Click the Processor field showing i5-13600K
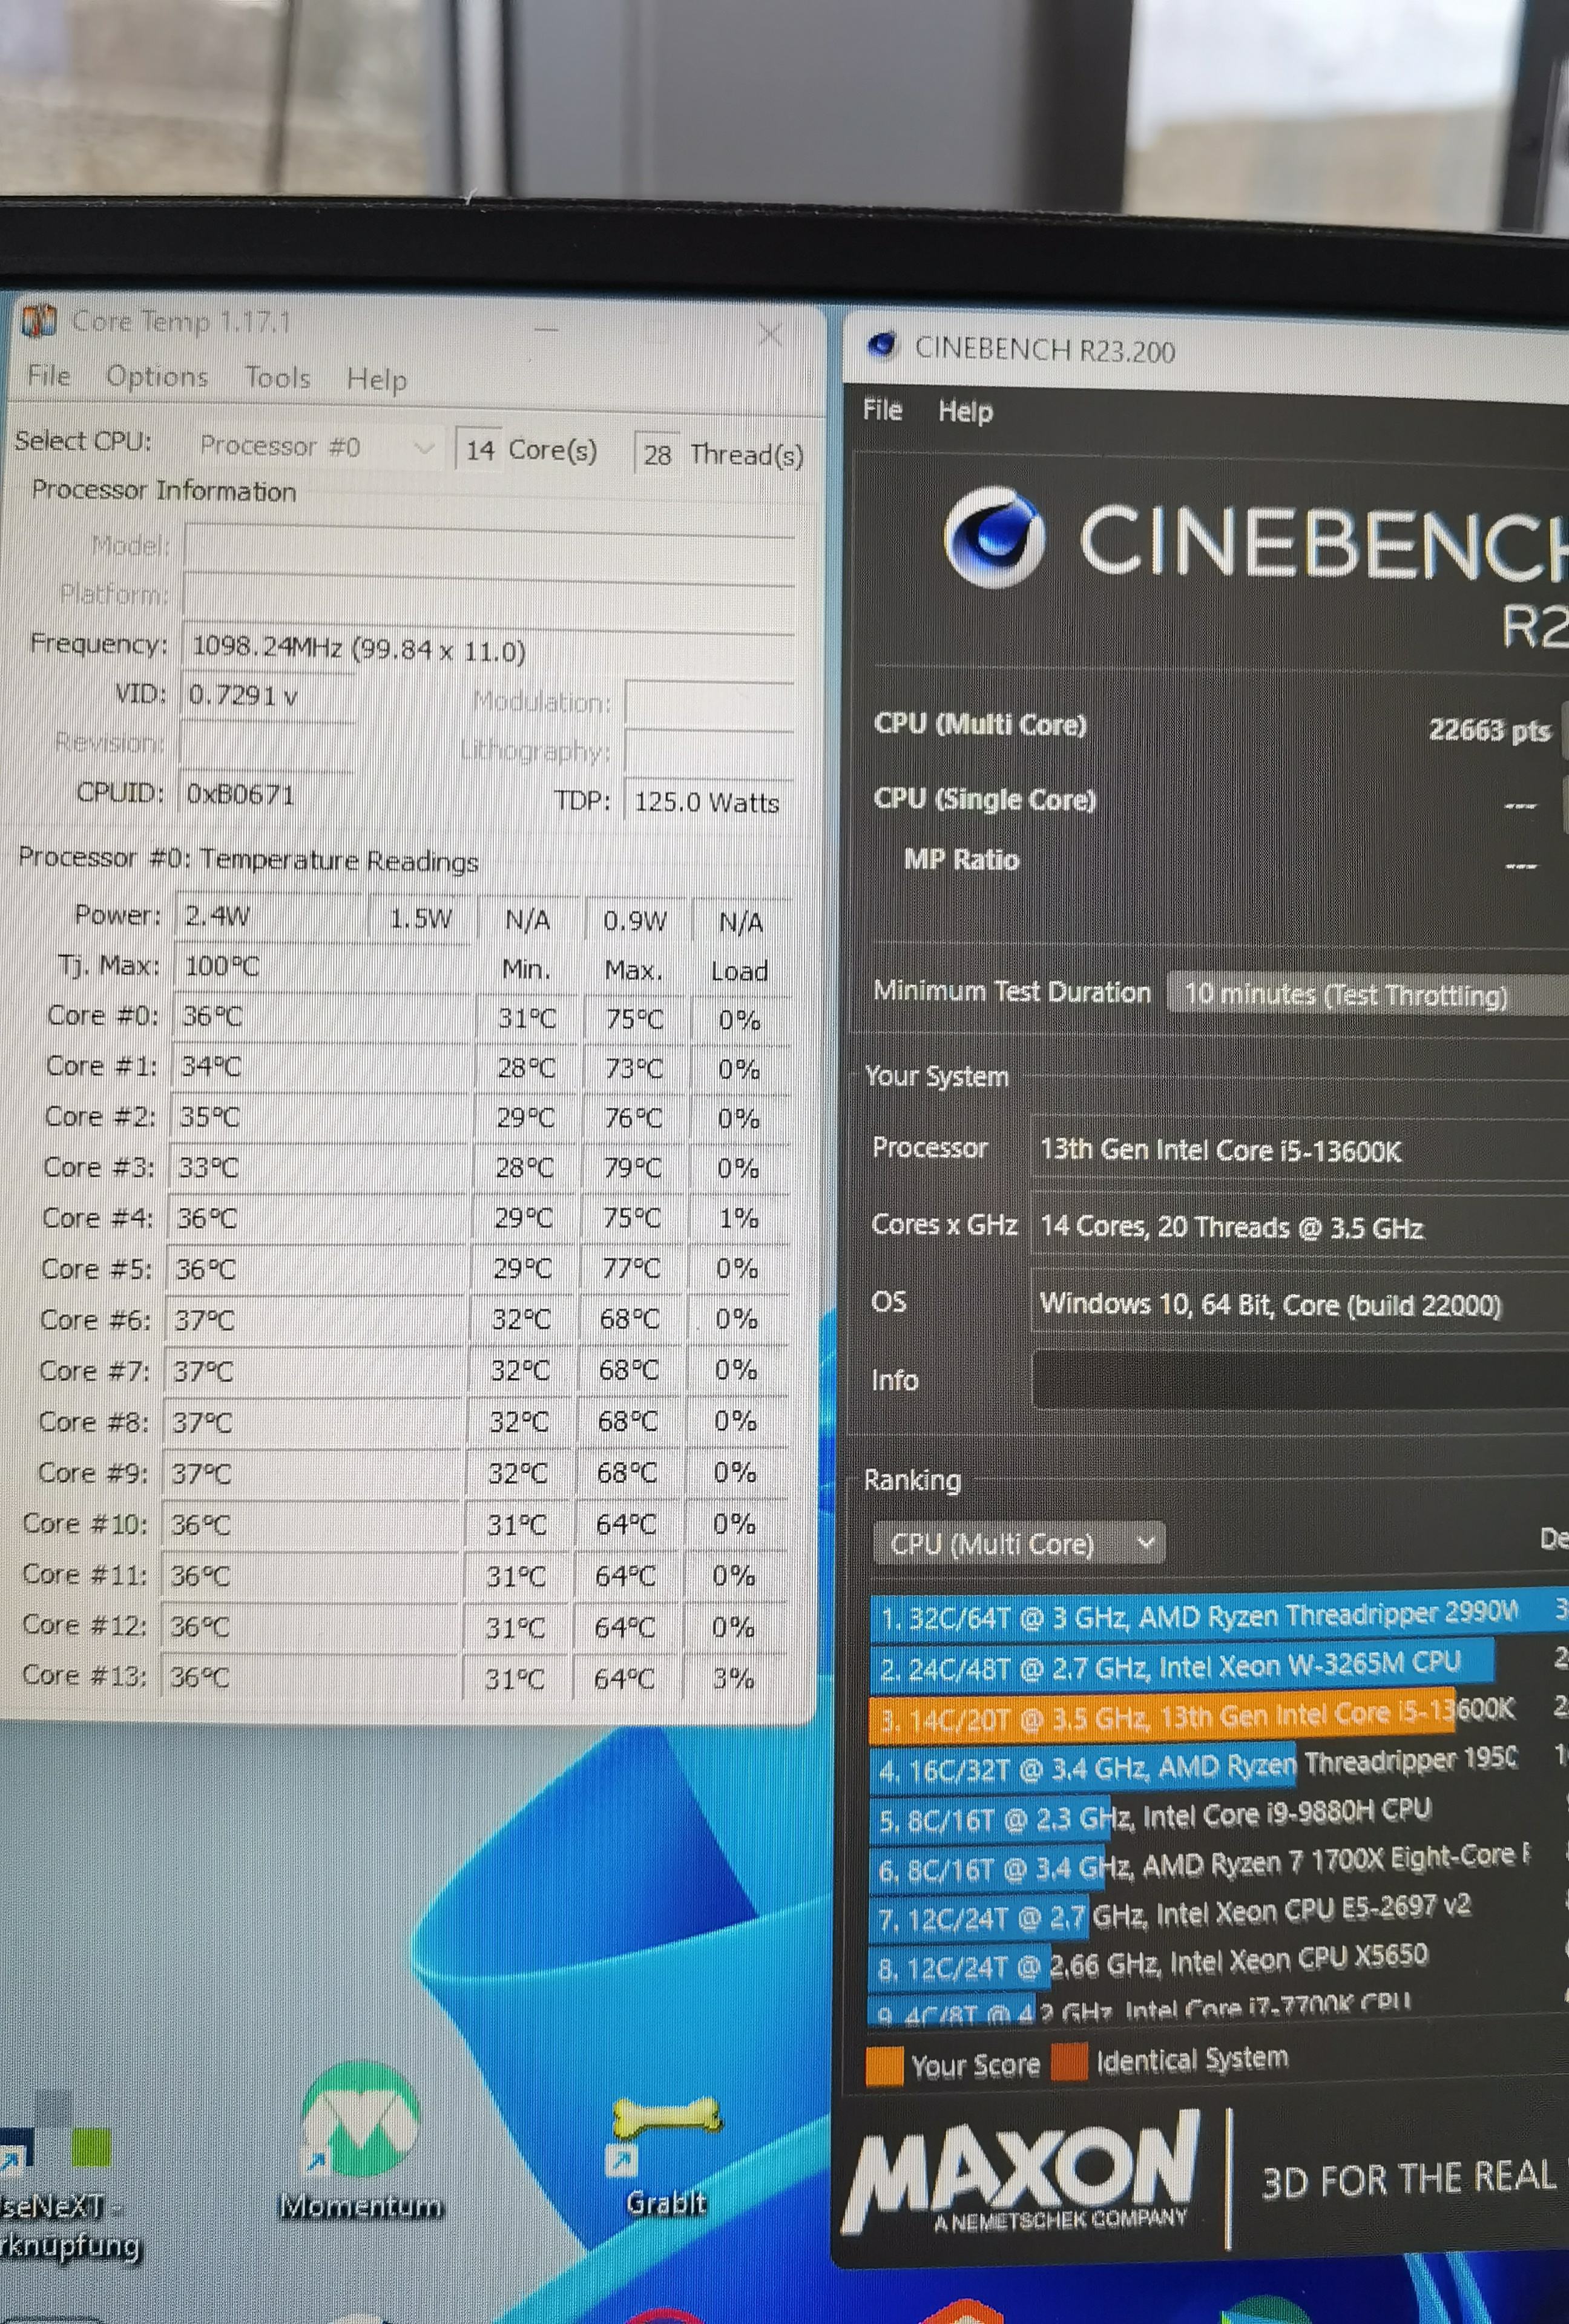 click(x=1299, y=1149)
